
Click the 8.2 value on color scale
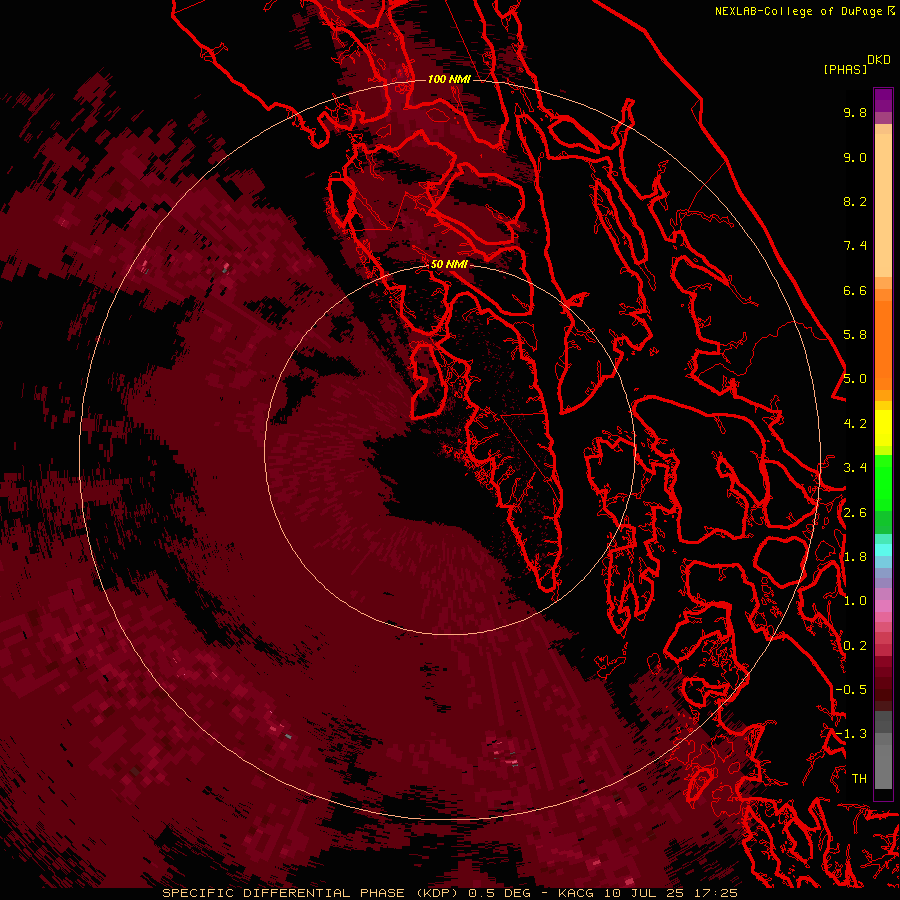click(855, 201)
